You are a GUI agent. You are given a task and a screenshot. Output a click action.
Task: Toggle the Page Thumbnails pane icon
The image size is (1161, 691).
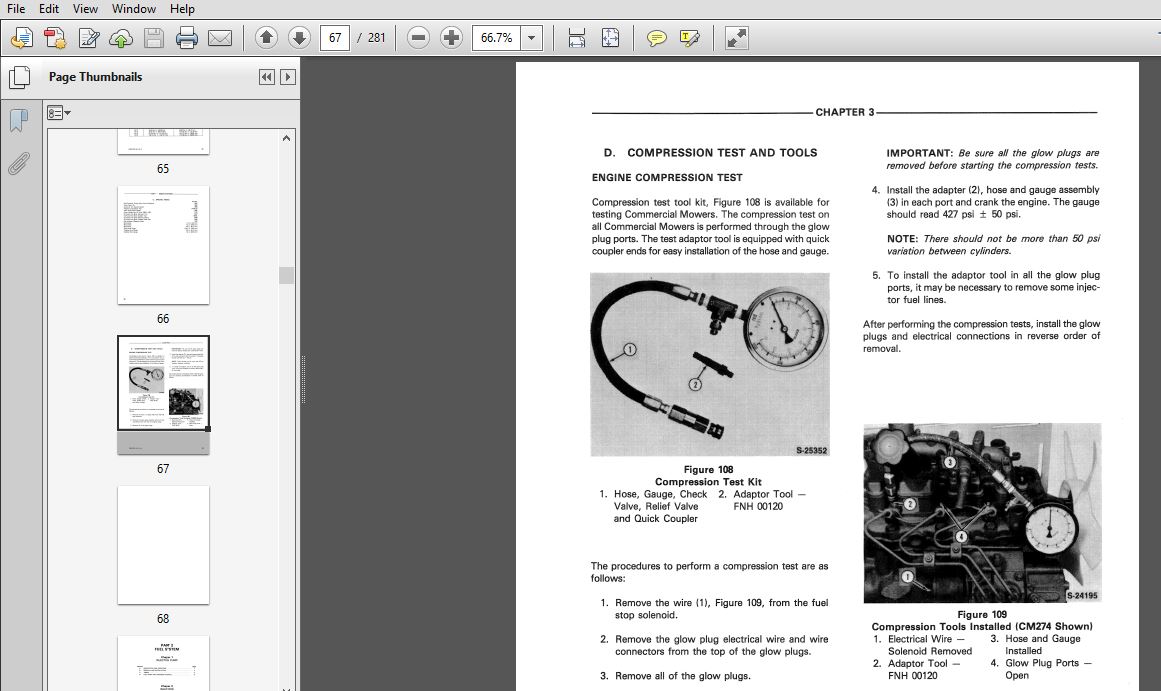19,77
